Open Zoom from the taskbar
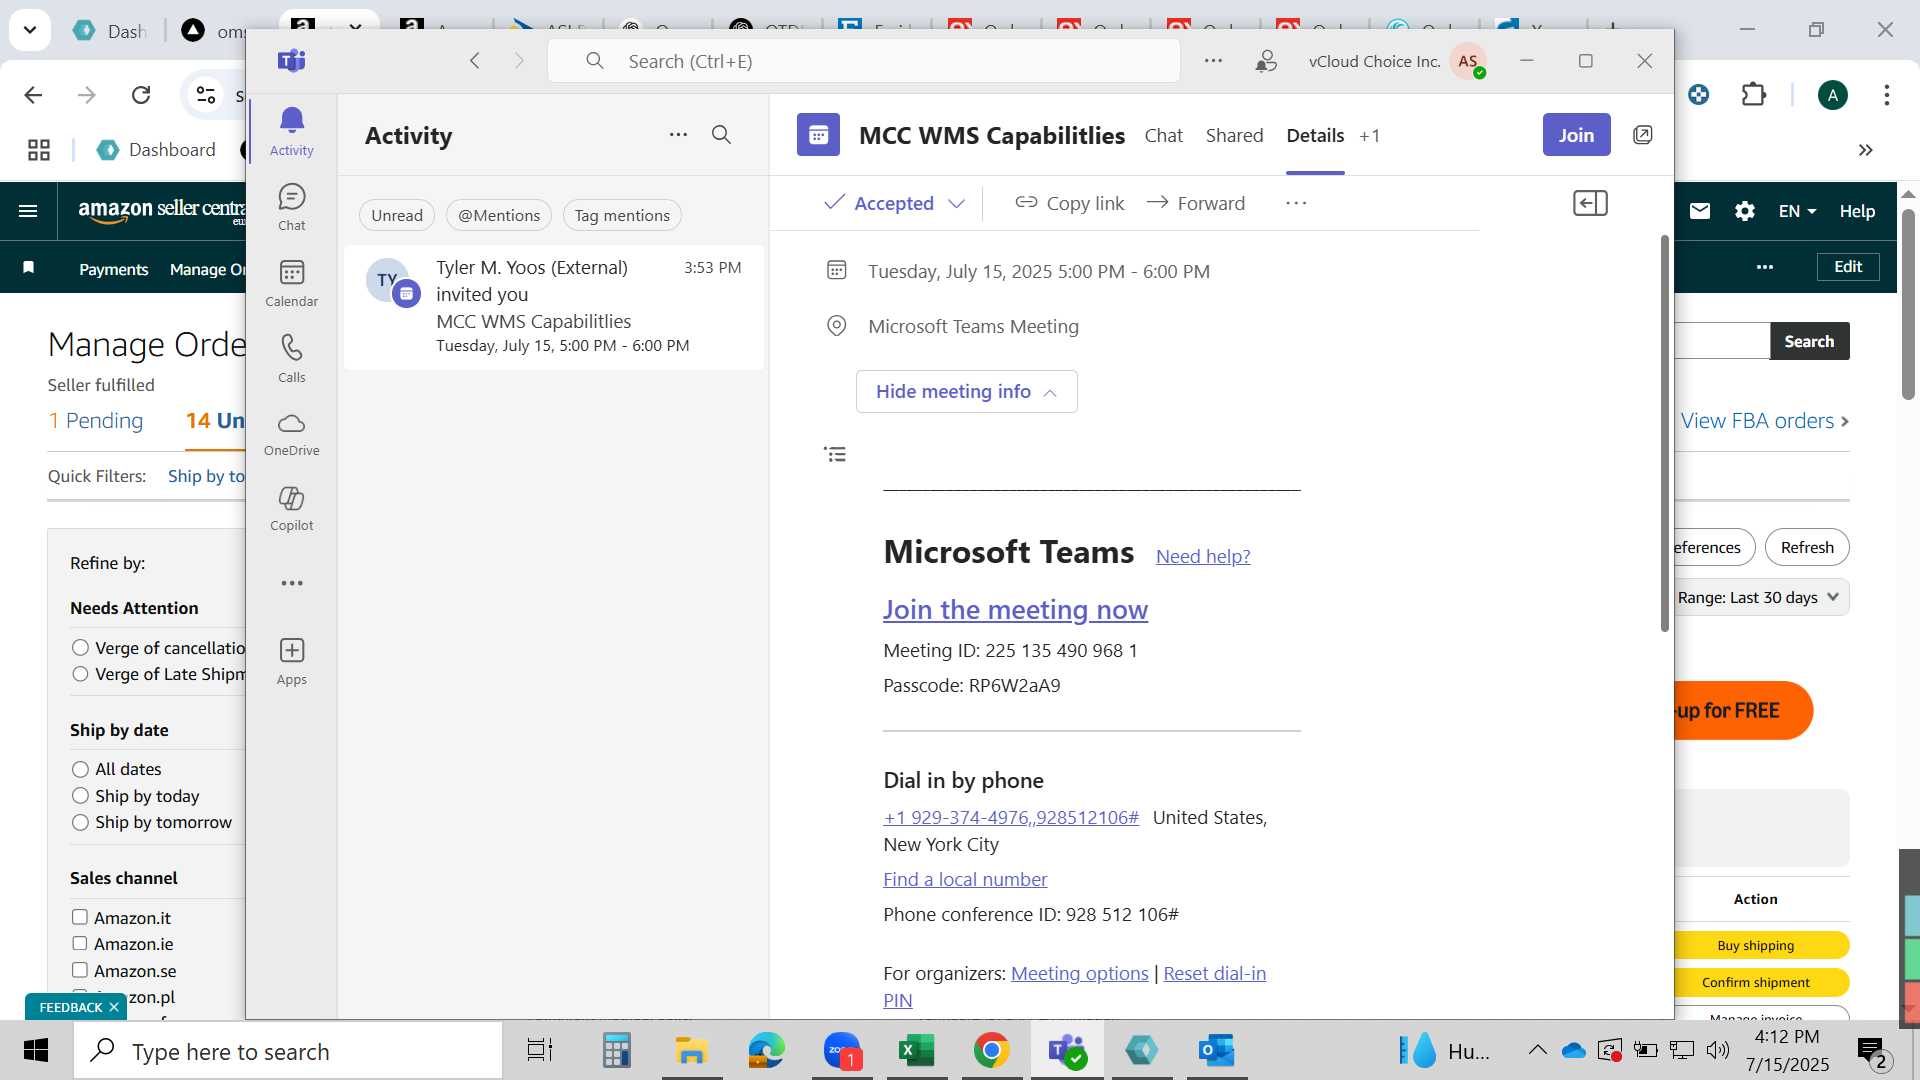 pos(842,1051)
